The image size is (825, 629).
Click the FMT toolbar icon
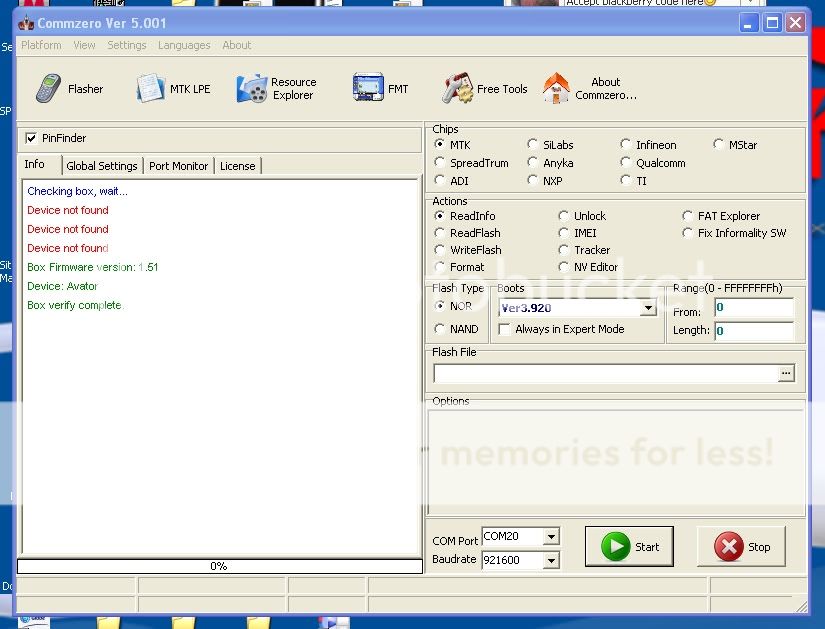(381, 89)
